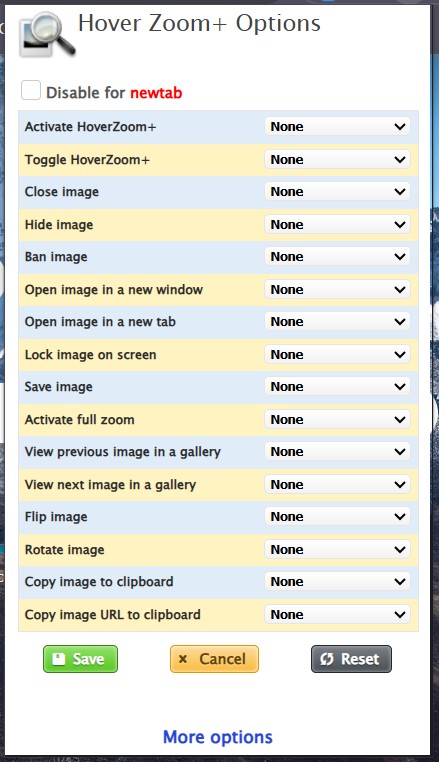439x762 pixels.
Task: Open the More options link
Action: (x=218, y=737)
